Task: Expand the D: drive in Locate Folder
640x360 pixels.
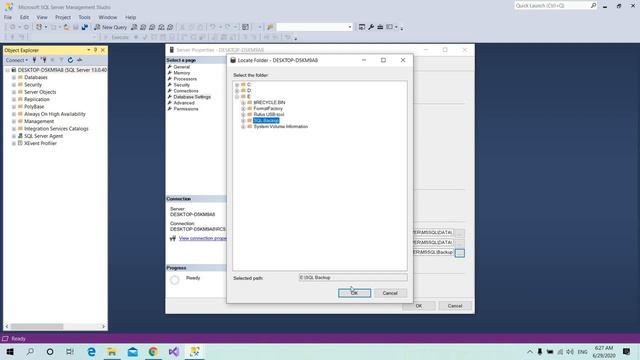Action: click(237, 90)
